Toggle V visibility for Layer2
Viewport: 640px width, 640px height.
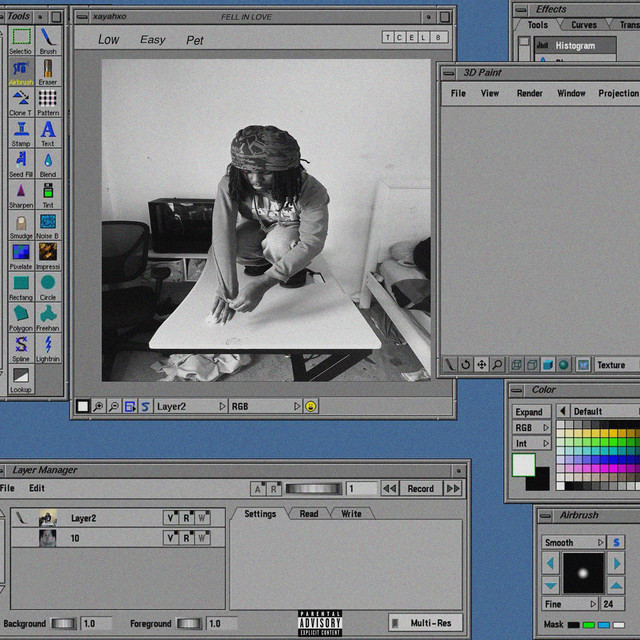pyautogui.click(x=171, y=518)
